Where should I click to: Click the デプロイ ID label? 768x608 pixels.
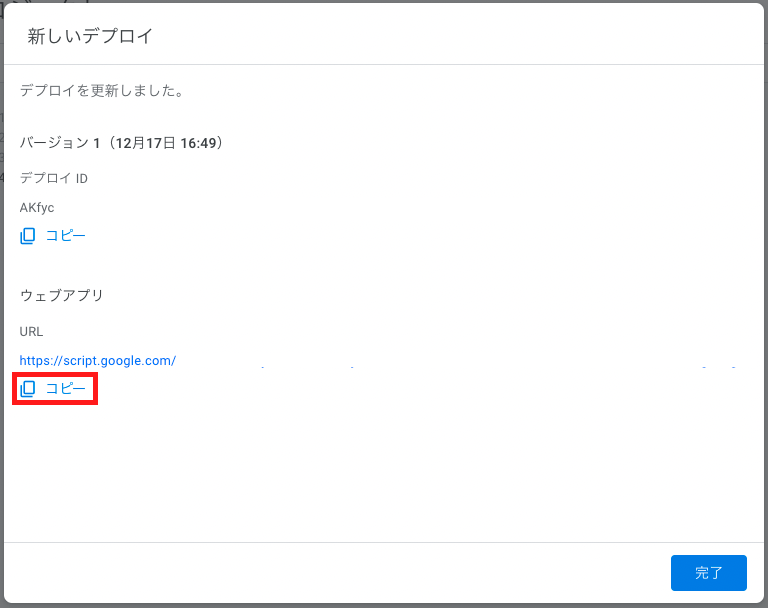(x=53, y=178)
